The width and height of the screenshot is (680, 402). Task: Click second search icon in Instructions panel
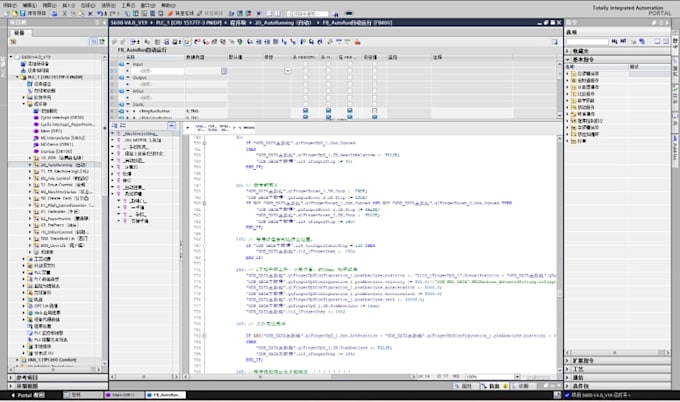623,41
